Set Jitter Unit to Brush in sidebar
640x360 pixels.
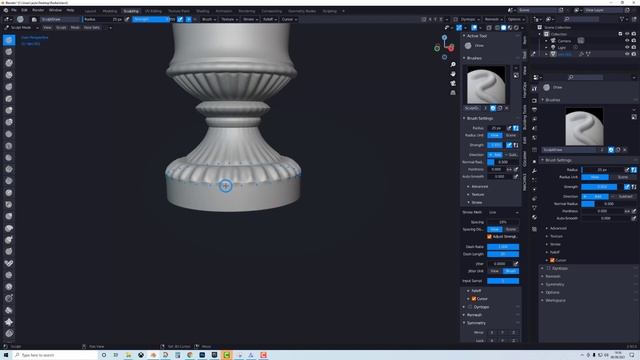(511, 271)
